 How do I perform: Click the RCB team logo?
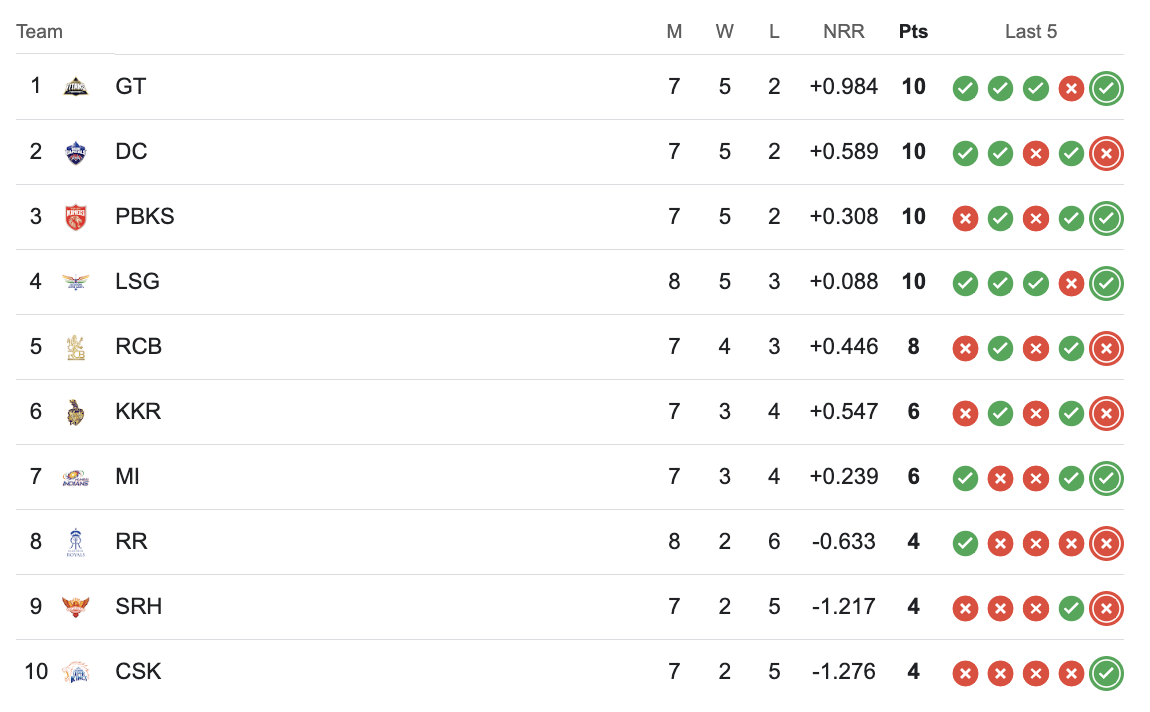(76, 348)
